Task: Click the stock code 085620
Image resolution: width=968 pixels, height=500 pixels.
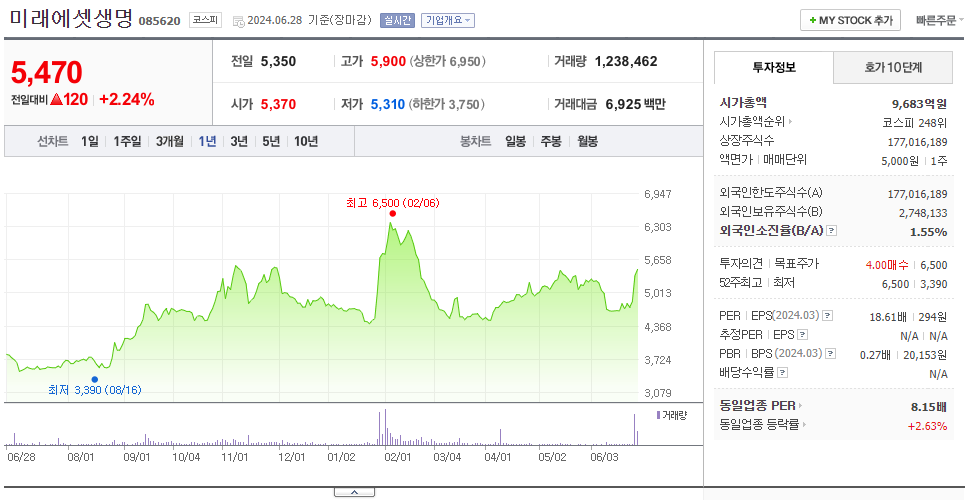Action: pos(159,22)
